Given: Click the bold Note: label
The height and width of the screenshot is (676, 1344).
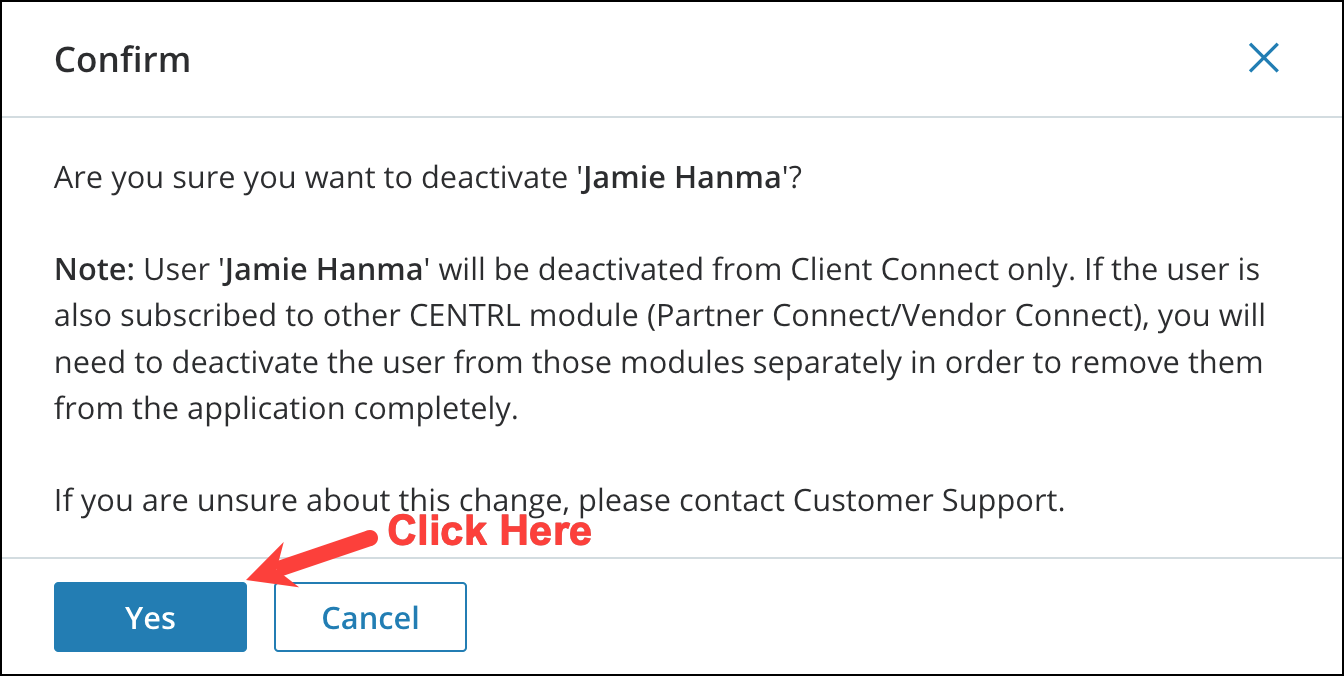Looking at the screenshot, I should (95, 270).
